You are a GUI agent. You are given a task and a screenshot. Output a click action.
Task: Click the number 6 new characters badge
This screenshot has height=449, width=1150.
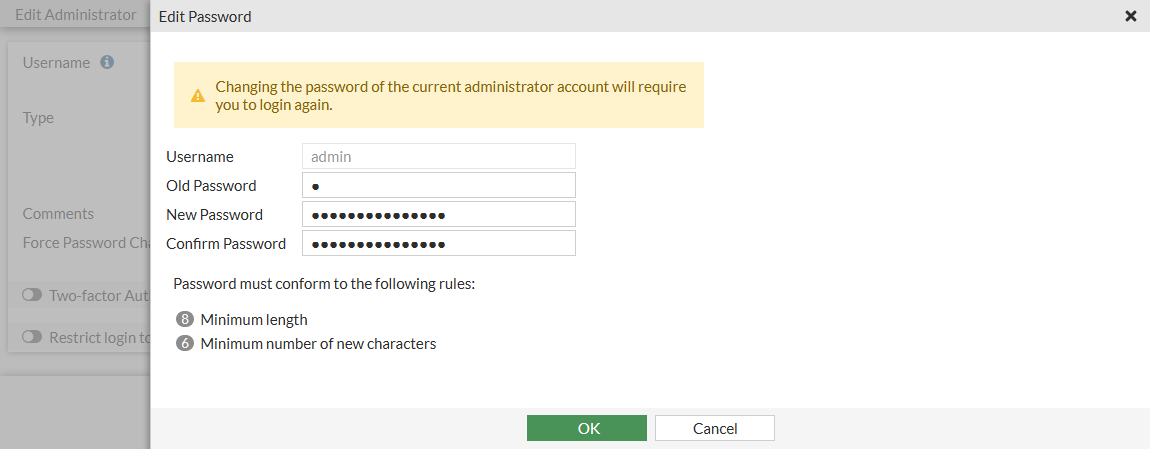pos(184,344)
